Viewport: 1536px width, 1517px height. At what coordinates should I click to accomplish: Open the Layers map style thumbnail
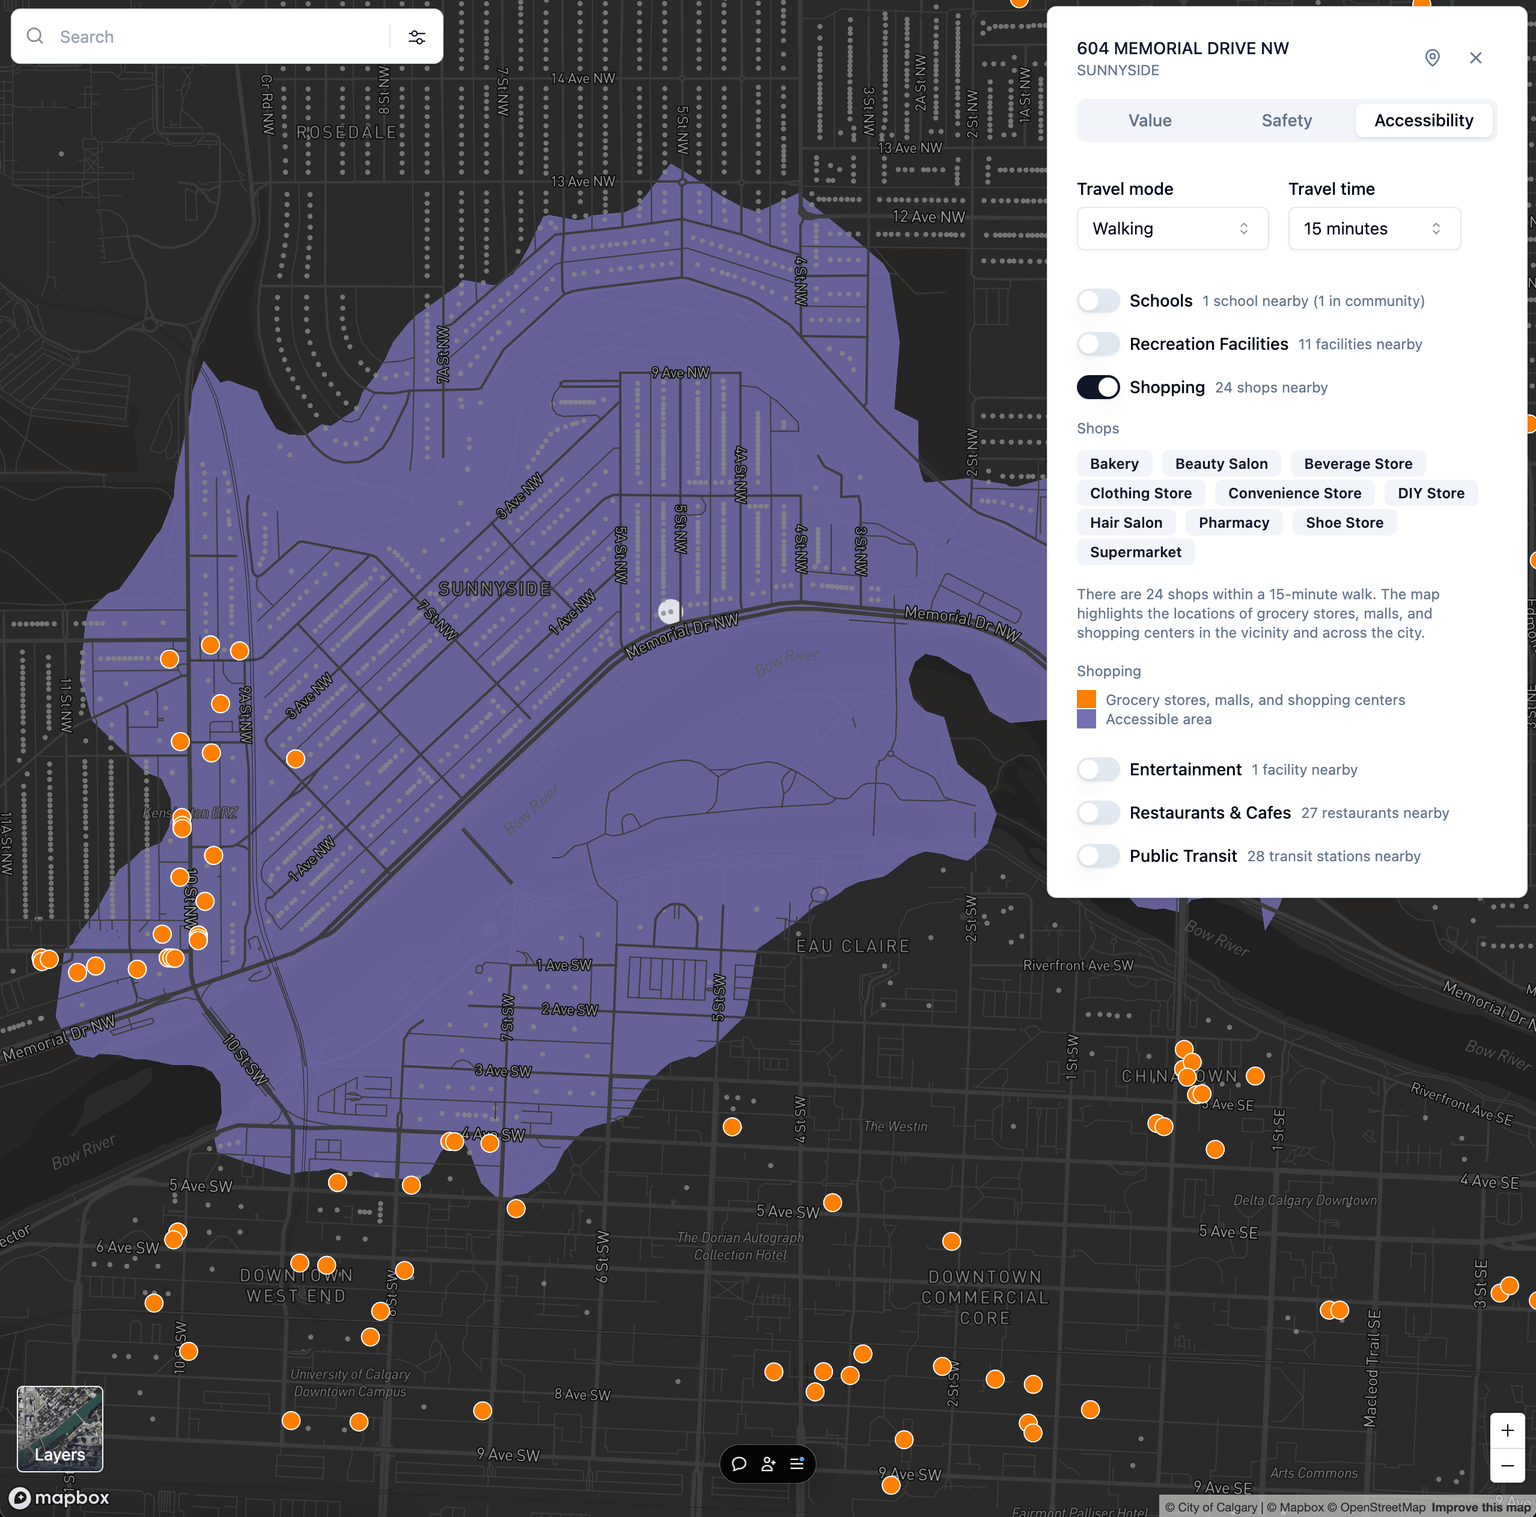pos(60,1428)
